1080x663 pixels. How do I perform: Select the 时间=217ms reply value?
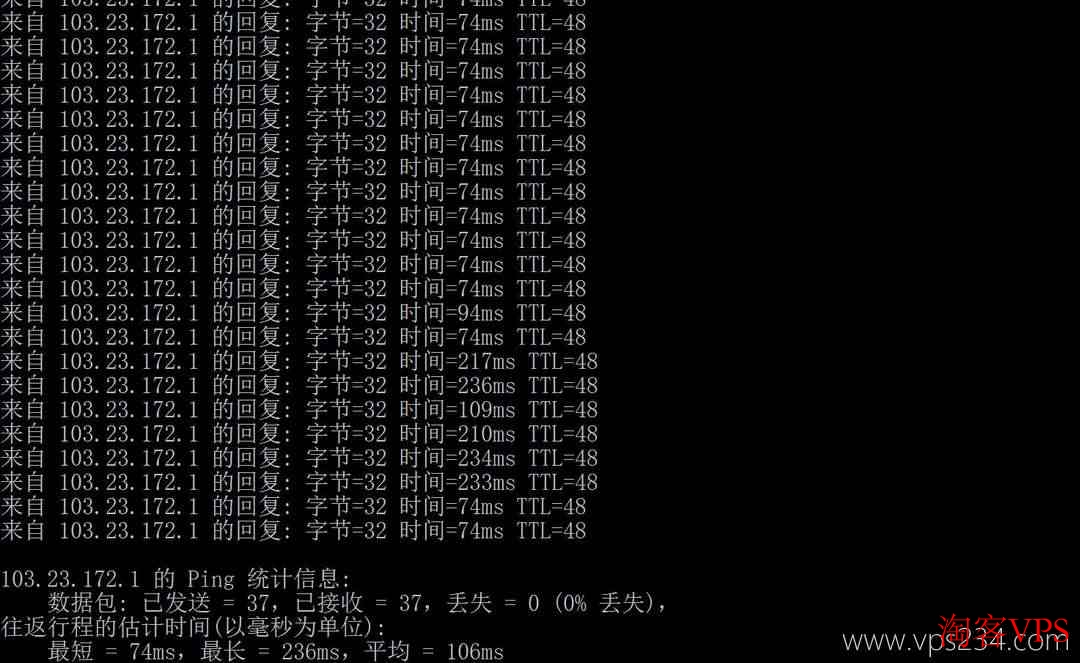[457, 361]
